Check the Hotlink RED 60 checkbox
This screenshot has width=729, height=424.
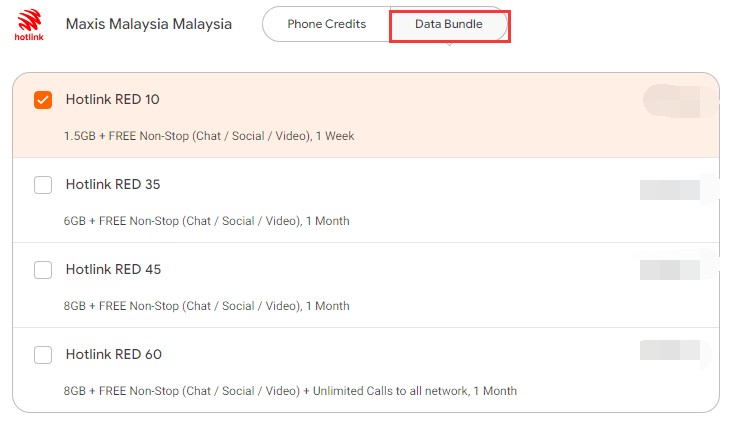point(43,355)
